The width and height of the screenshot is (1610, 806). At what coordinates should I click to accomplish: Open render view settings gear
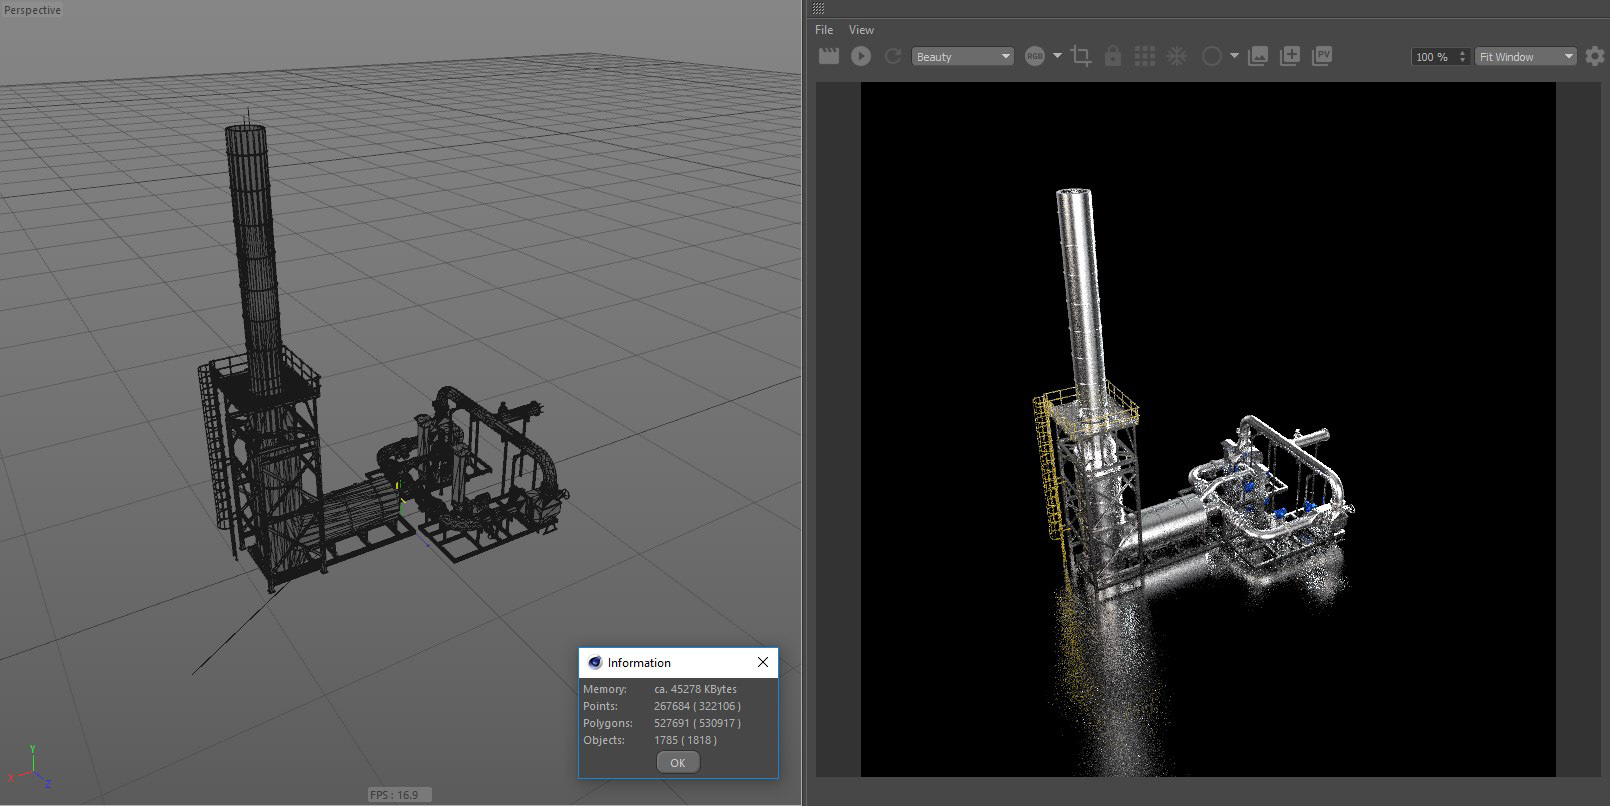pos(1595,56)
